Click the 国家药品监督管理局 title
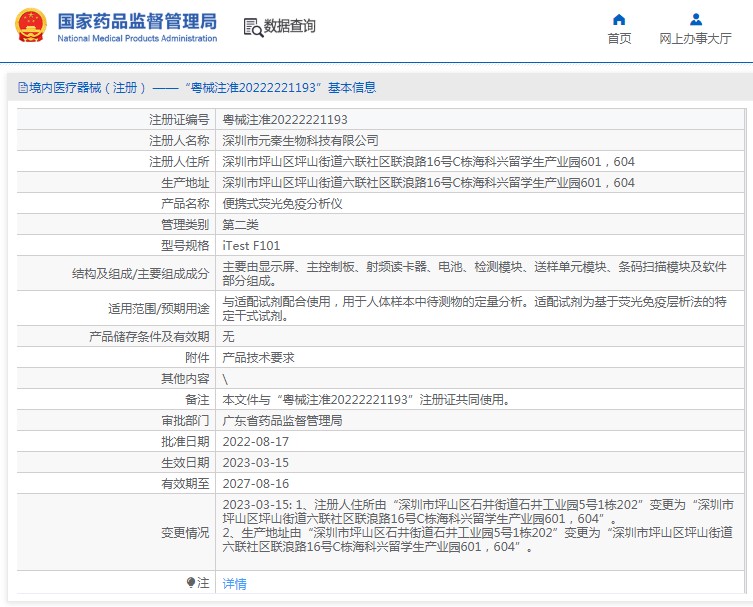This screenshot has height=607, width=753. point(137,21)
